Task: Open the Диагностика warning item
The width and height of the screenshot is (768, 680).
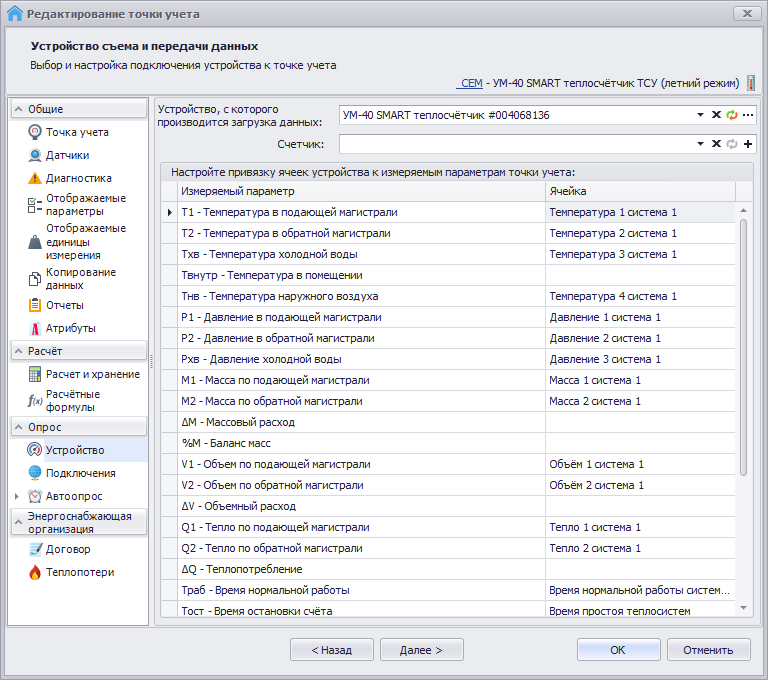Action: tap(78, 178)
